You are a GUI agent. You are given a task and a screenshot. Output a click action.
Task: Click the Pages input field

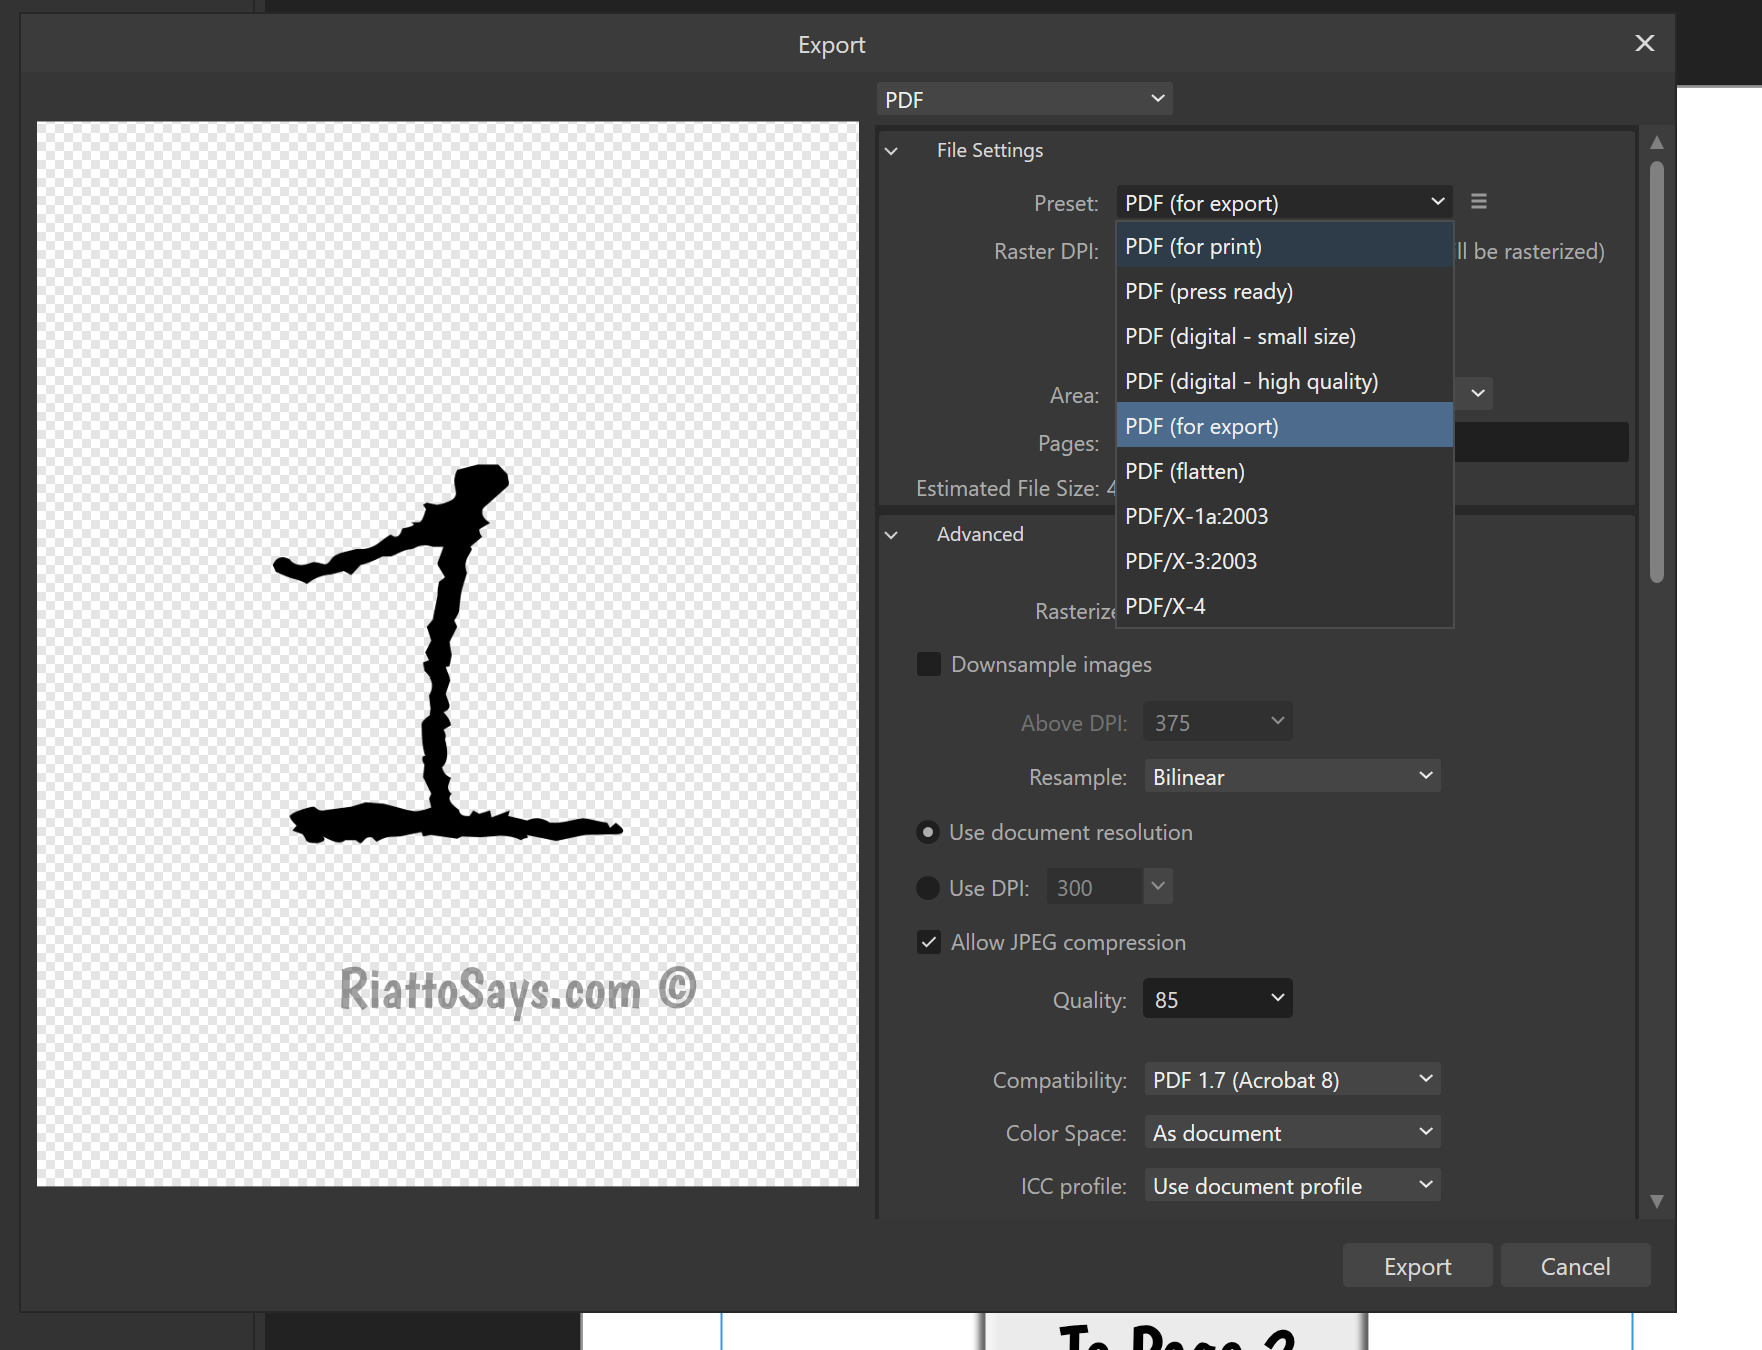click(1541, 442)
